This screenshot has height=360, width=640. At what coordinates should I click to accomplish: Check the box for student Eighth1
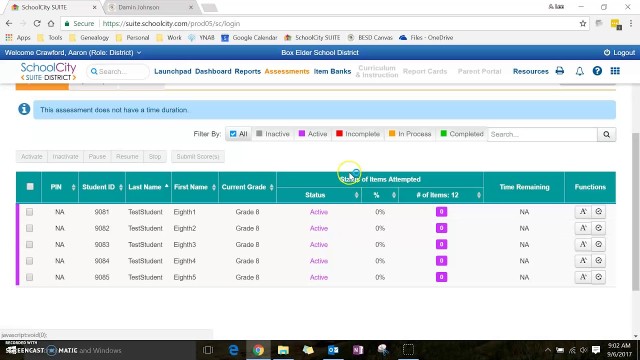click(29, 212)
